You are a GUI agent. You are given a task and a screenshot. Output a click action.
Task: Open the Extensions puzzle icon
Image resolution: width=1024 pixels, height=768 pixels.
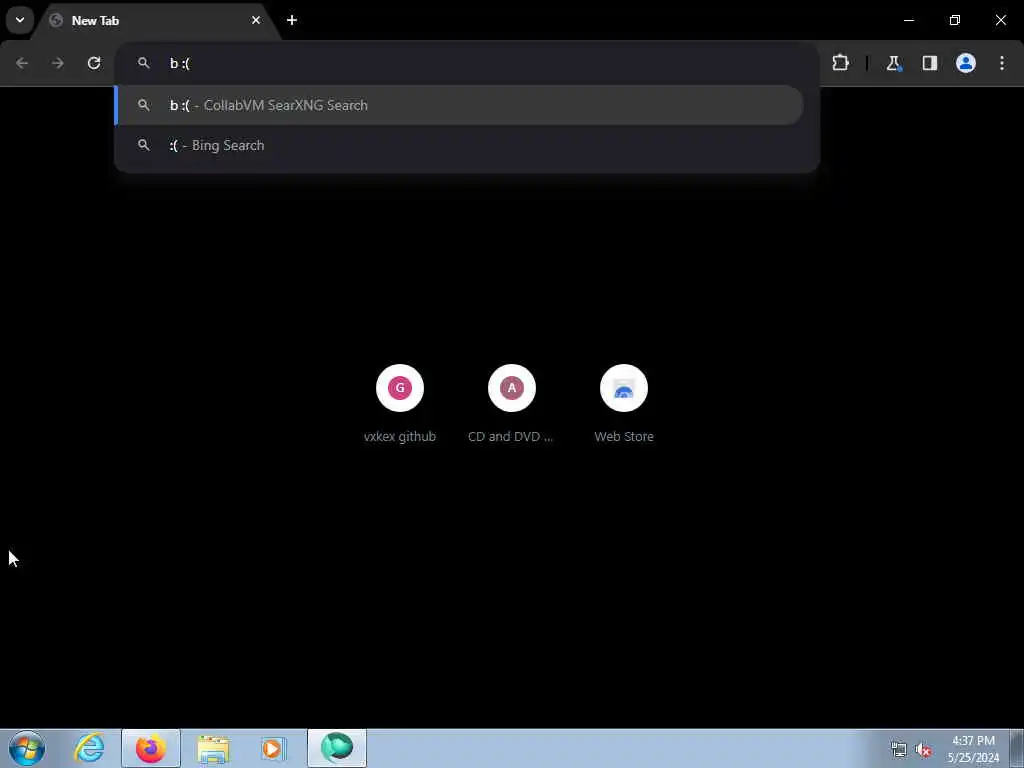click(x=840, y=63)
